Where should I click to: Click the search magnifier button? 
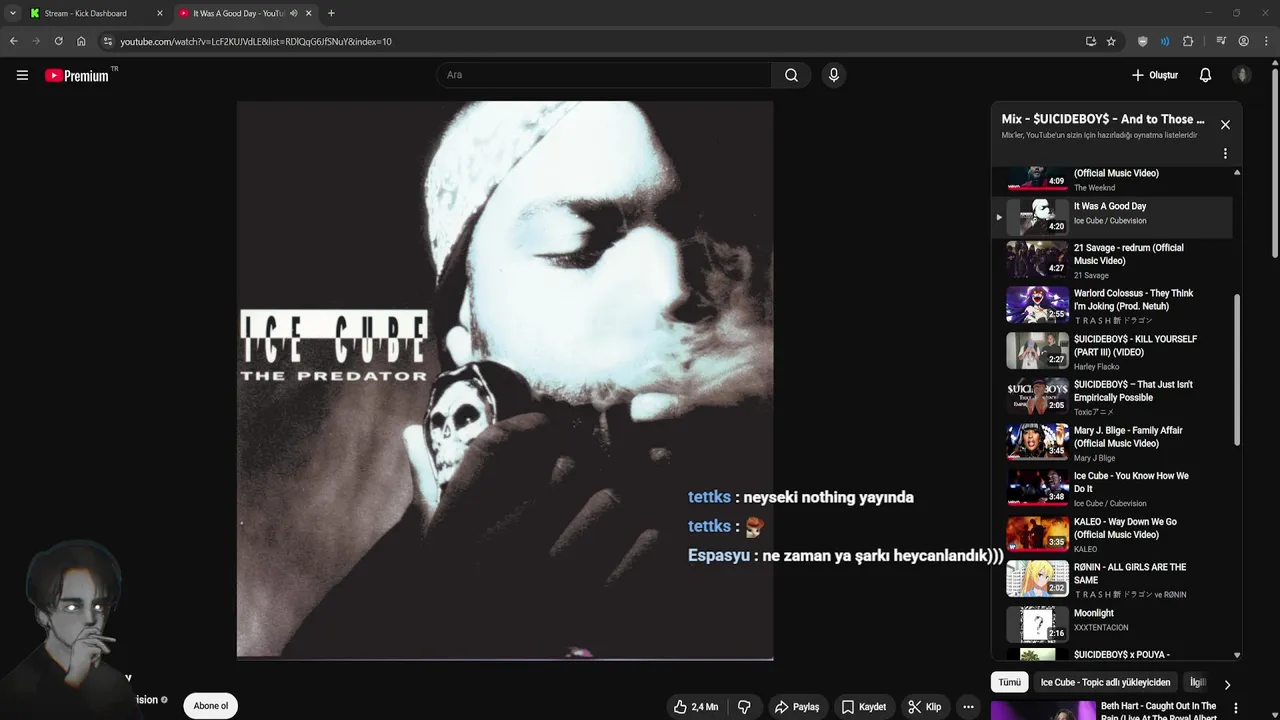click(791, 75)
